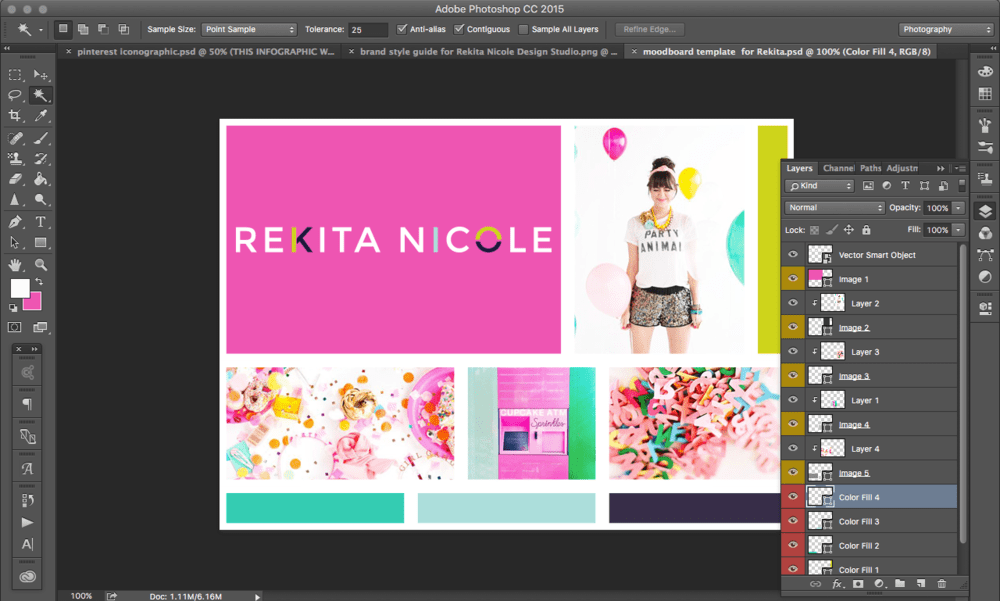Click the pink background color swatch

[x=34, y=303]
